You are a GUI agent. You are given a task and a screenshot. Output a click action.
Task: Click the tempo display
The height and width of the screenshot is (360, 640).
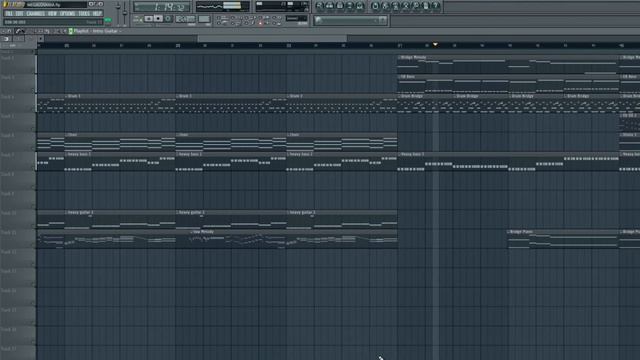(x=185, y=19)
